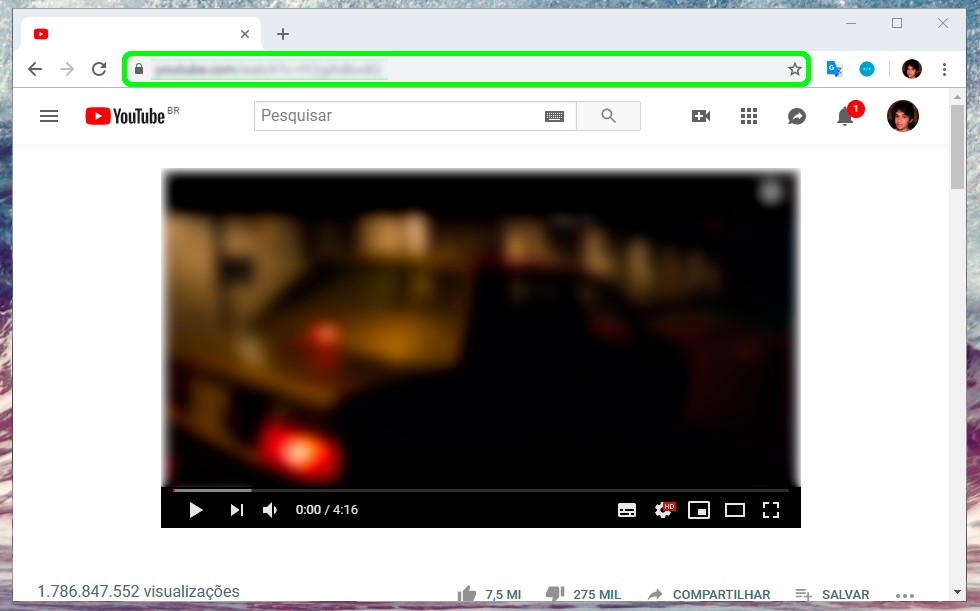This screenshot has height=611, width=980.
Task: Open the YouTube apps grid
Action: pos(749,116)
